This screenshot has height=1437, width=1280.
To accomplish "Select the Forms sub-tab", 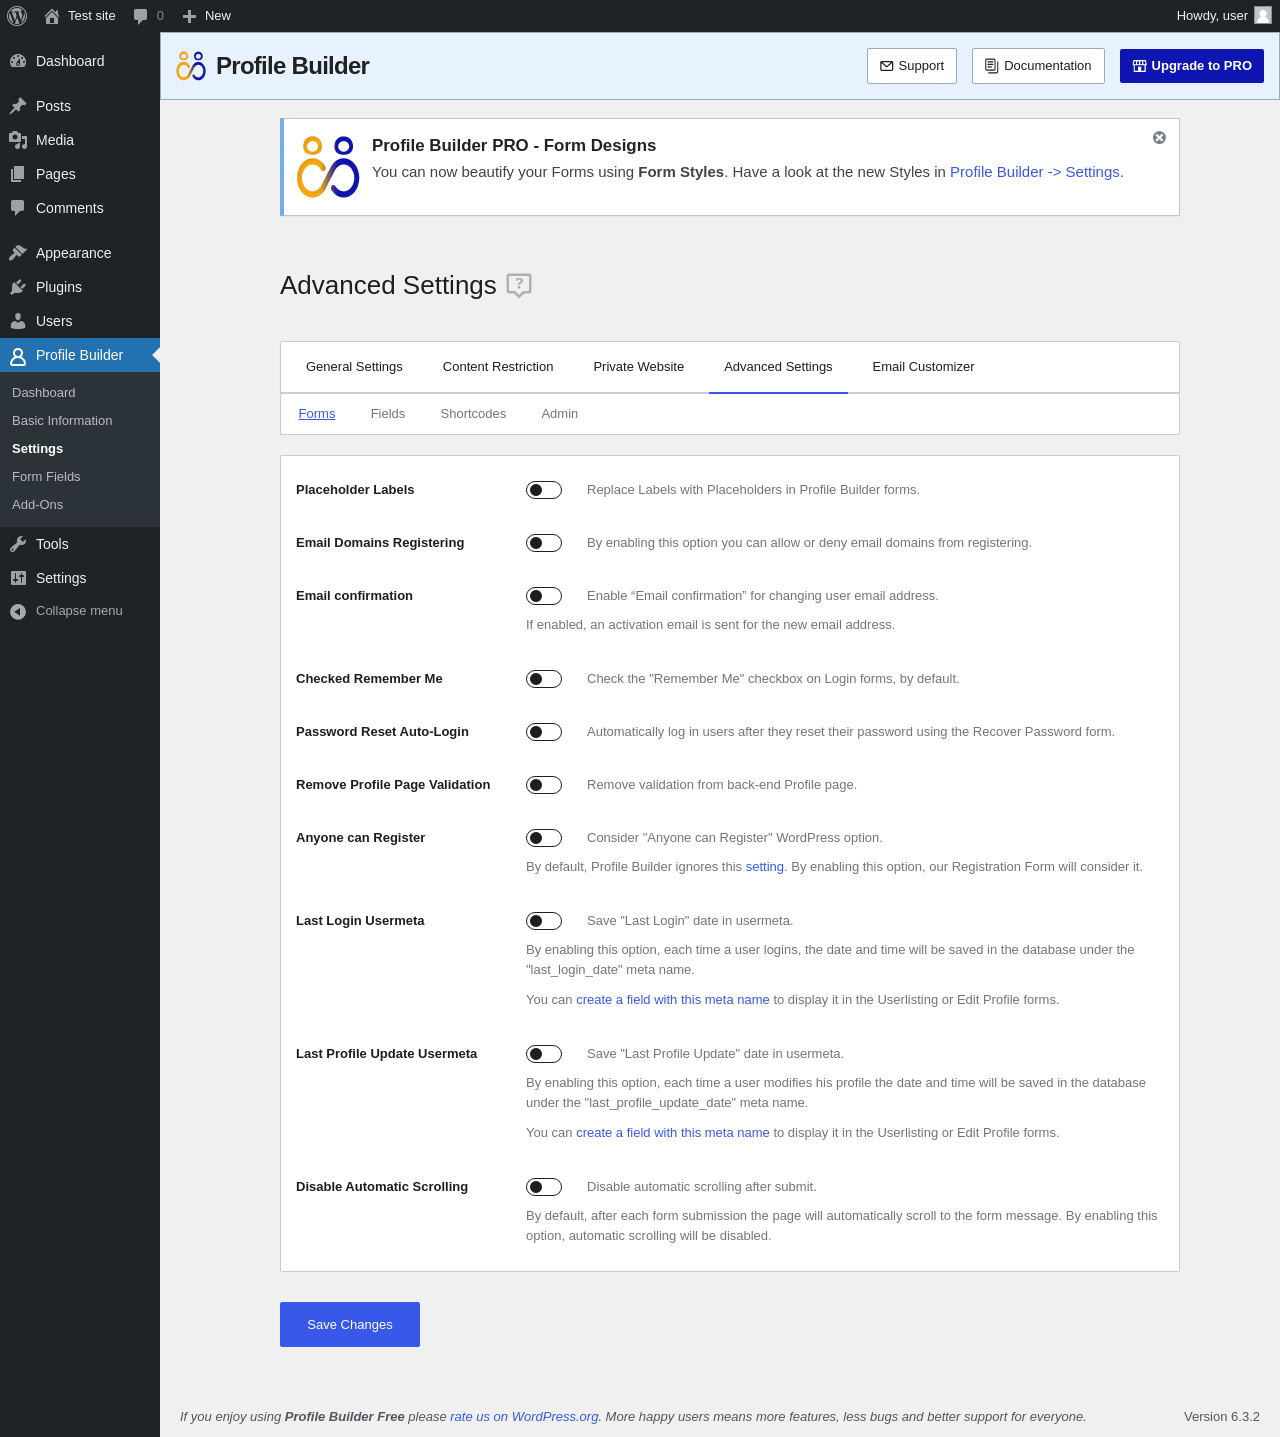I will click(x=317, y=414).
